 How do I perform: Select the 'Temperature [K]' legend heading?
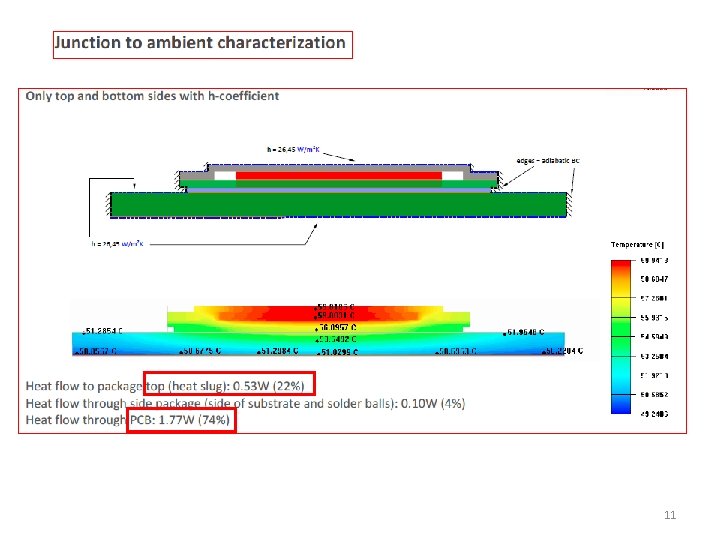(637, 244)
